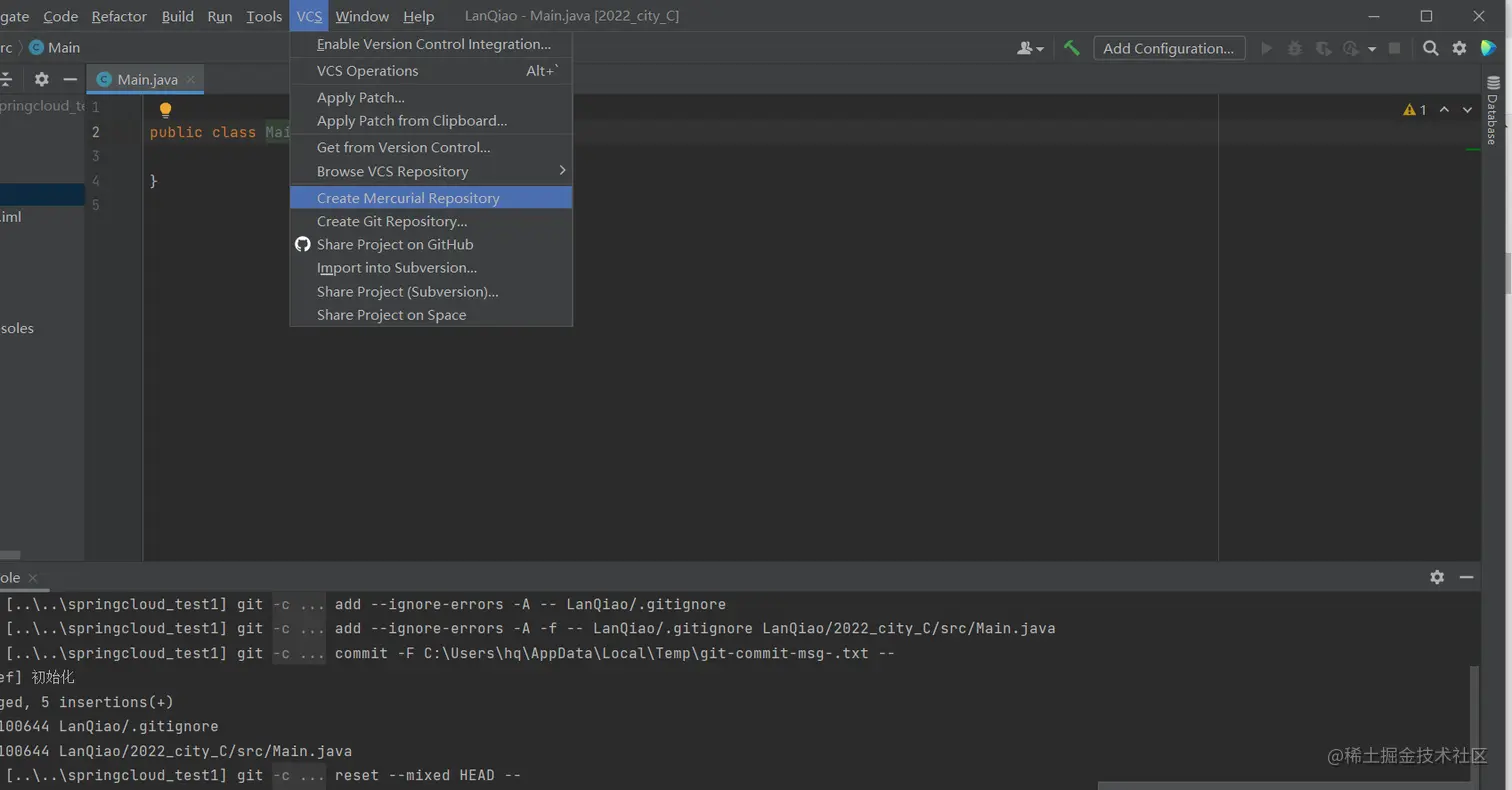Go to previous highlighted error arrow
The image size is (1512, 790).
click(x=1444, y=110)
